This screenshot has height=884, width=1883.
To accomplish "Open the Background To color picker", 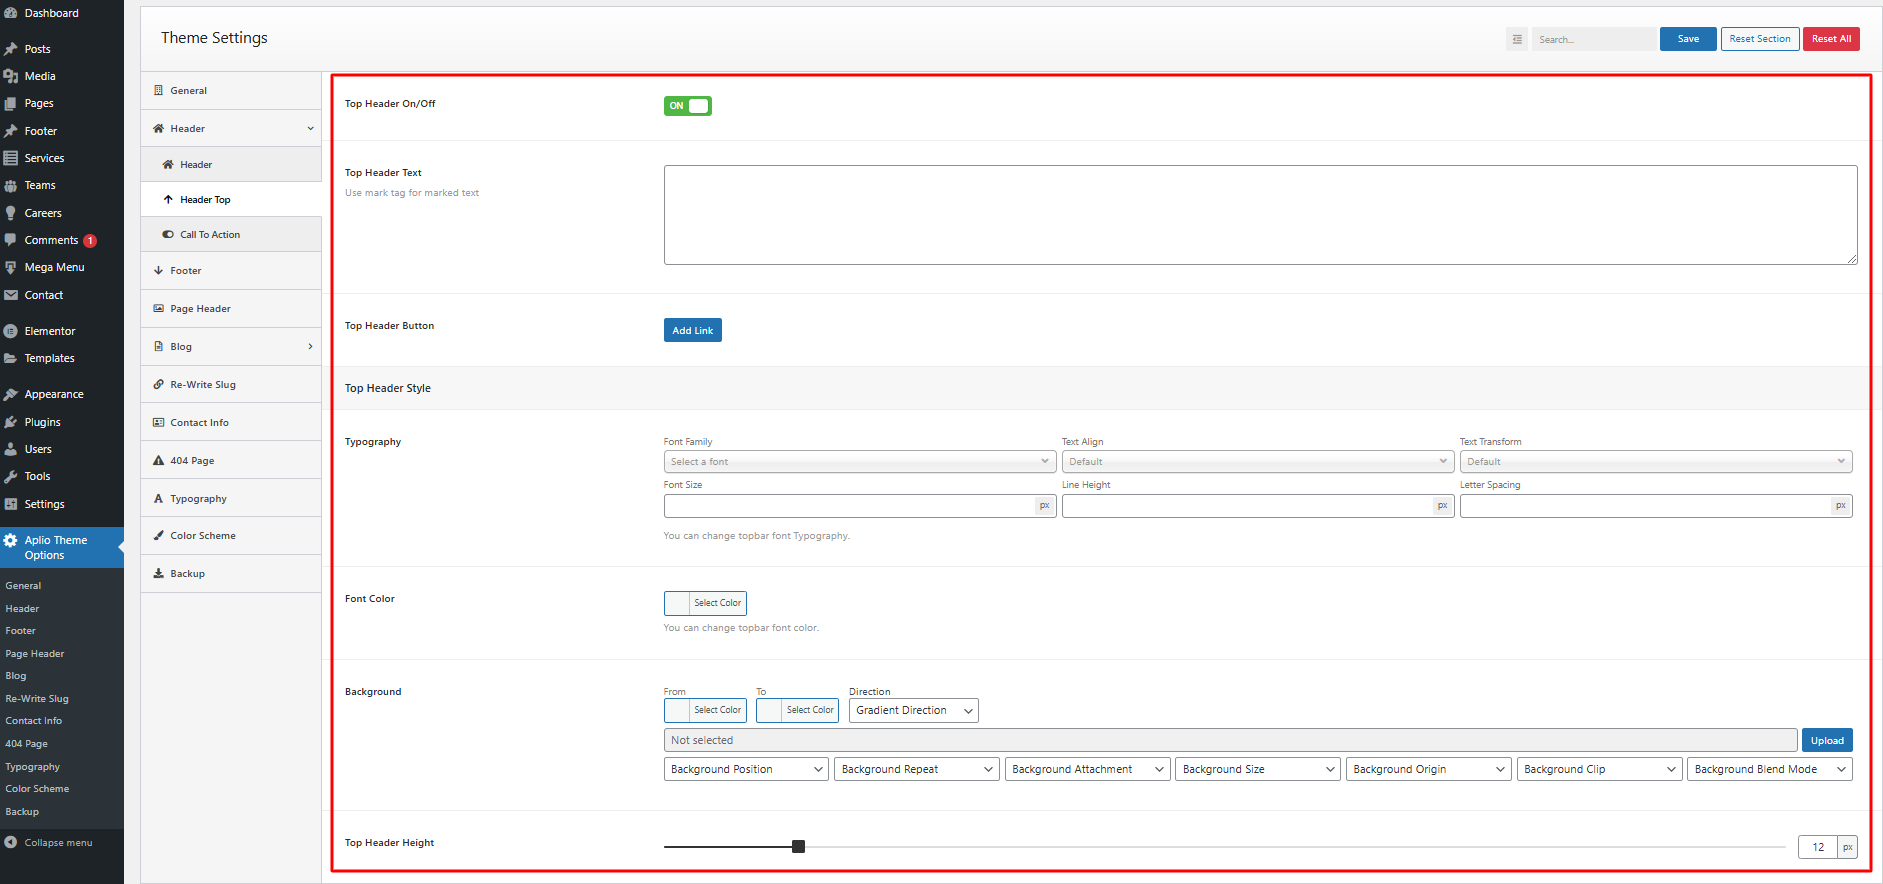I will pos(797,710).
